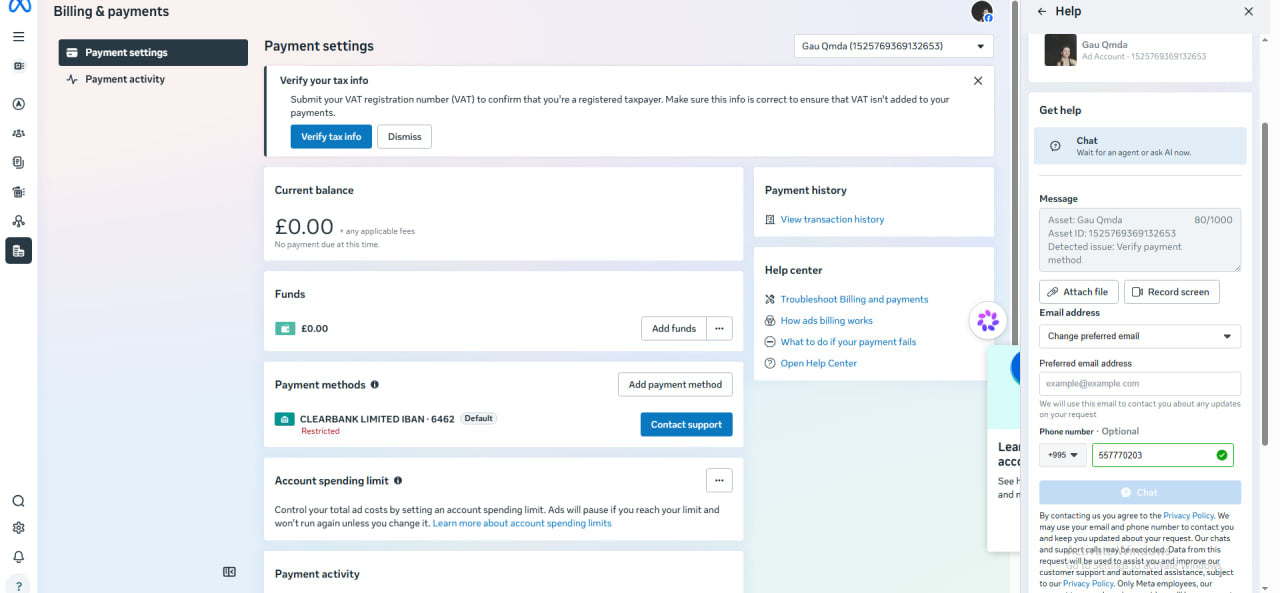Focus the Preferred email address field

pos(1140,384)
